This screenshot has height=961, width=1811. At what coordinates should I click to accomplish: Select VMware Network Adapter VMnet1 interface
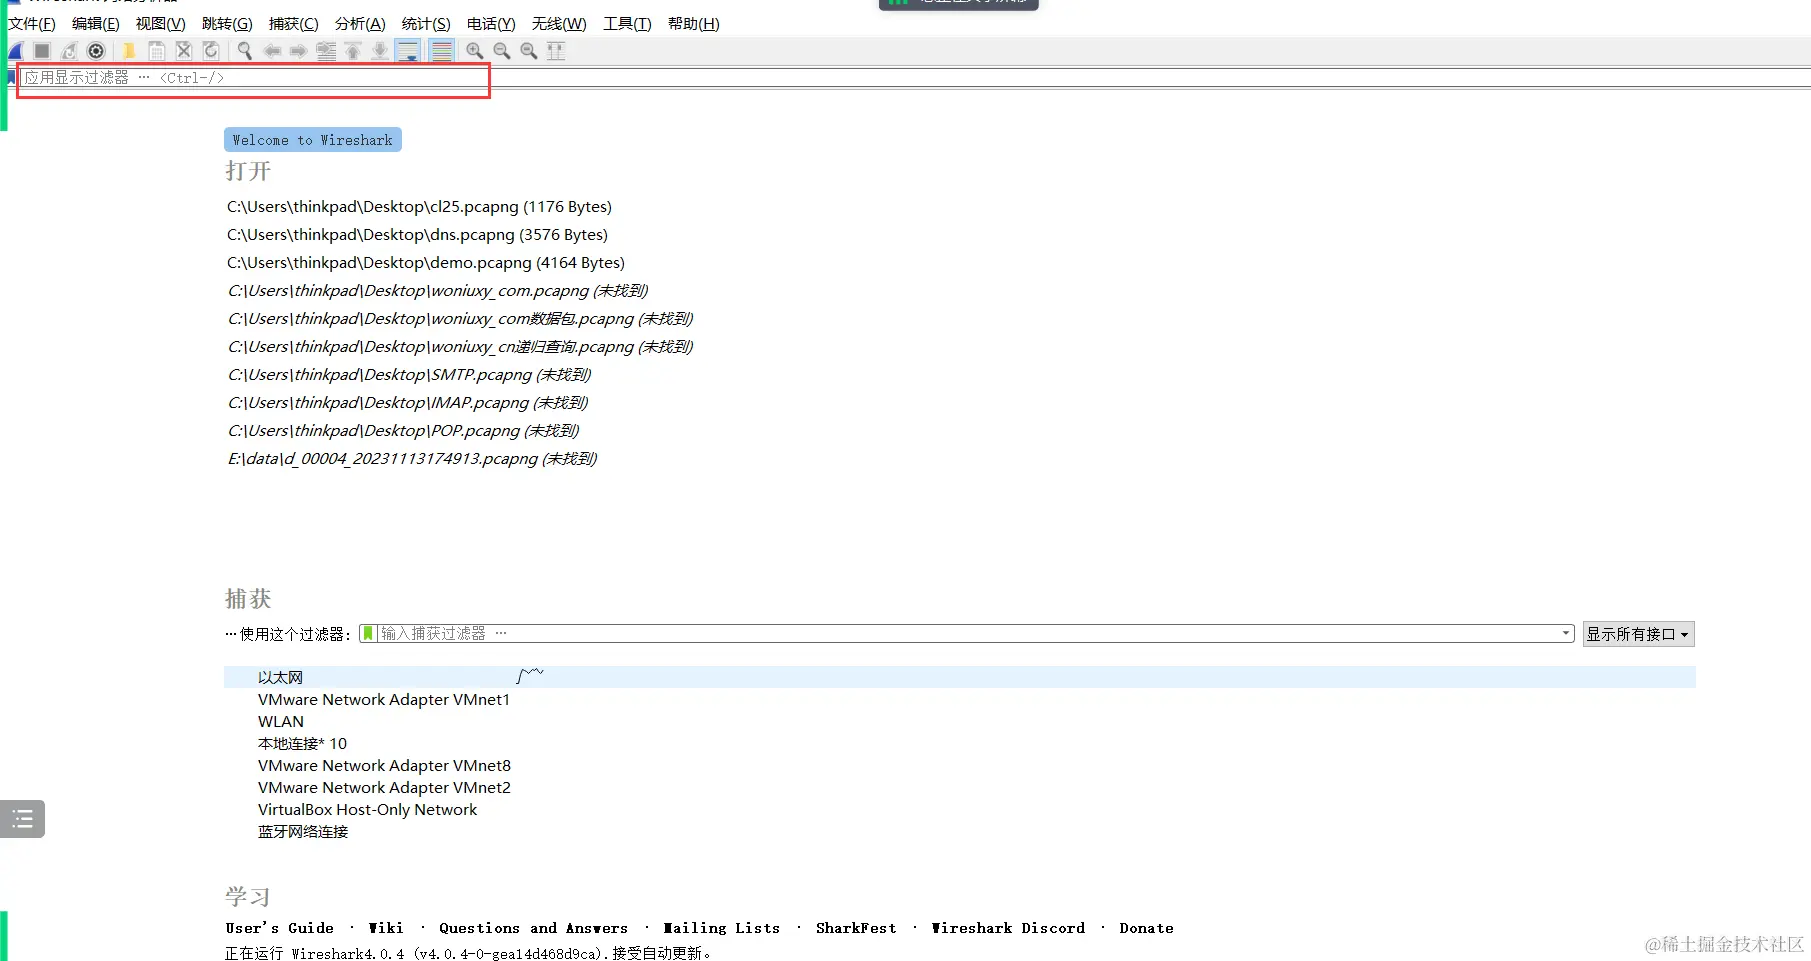click(x=384, y=700)
